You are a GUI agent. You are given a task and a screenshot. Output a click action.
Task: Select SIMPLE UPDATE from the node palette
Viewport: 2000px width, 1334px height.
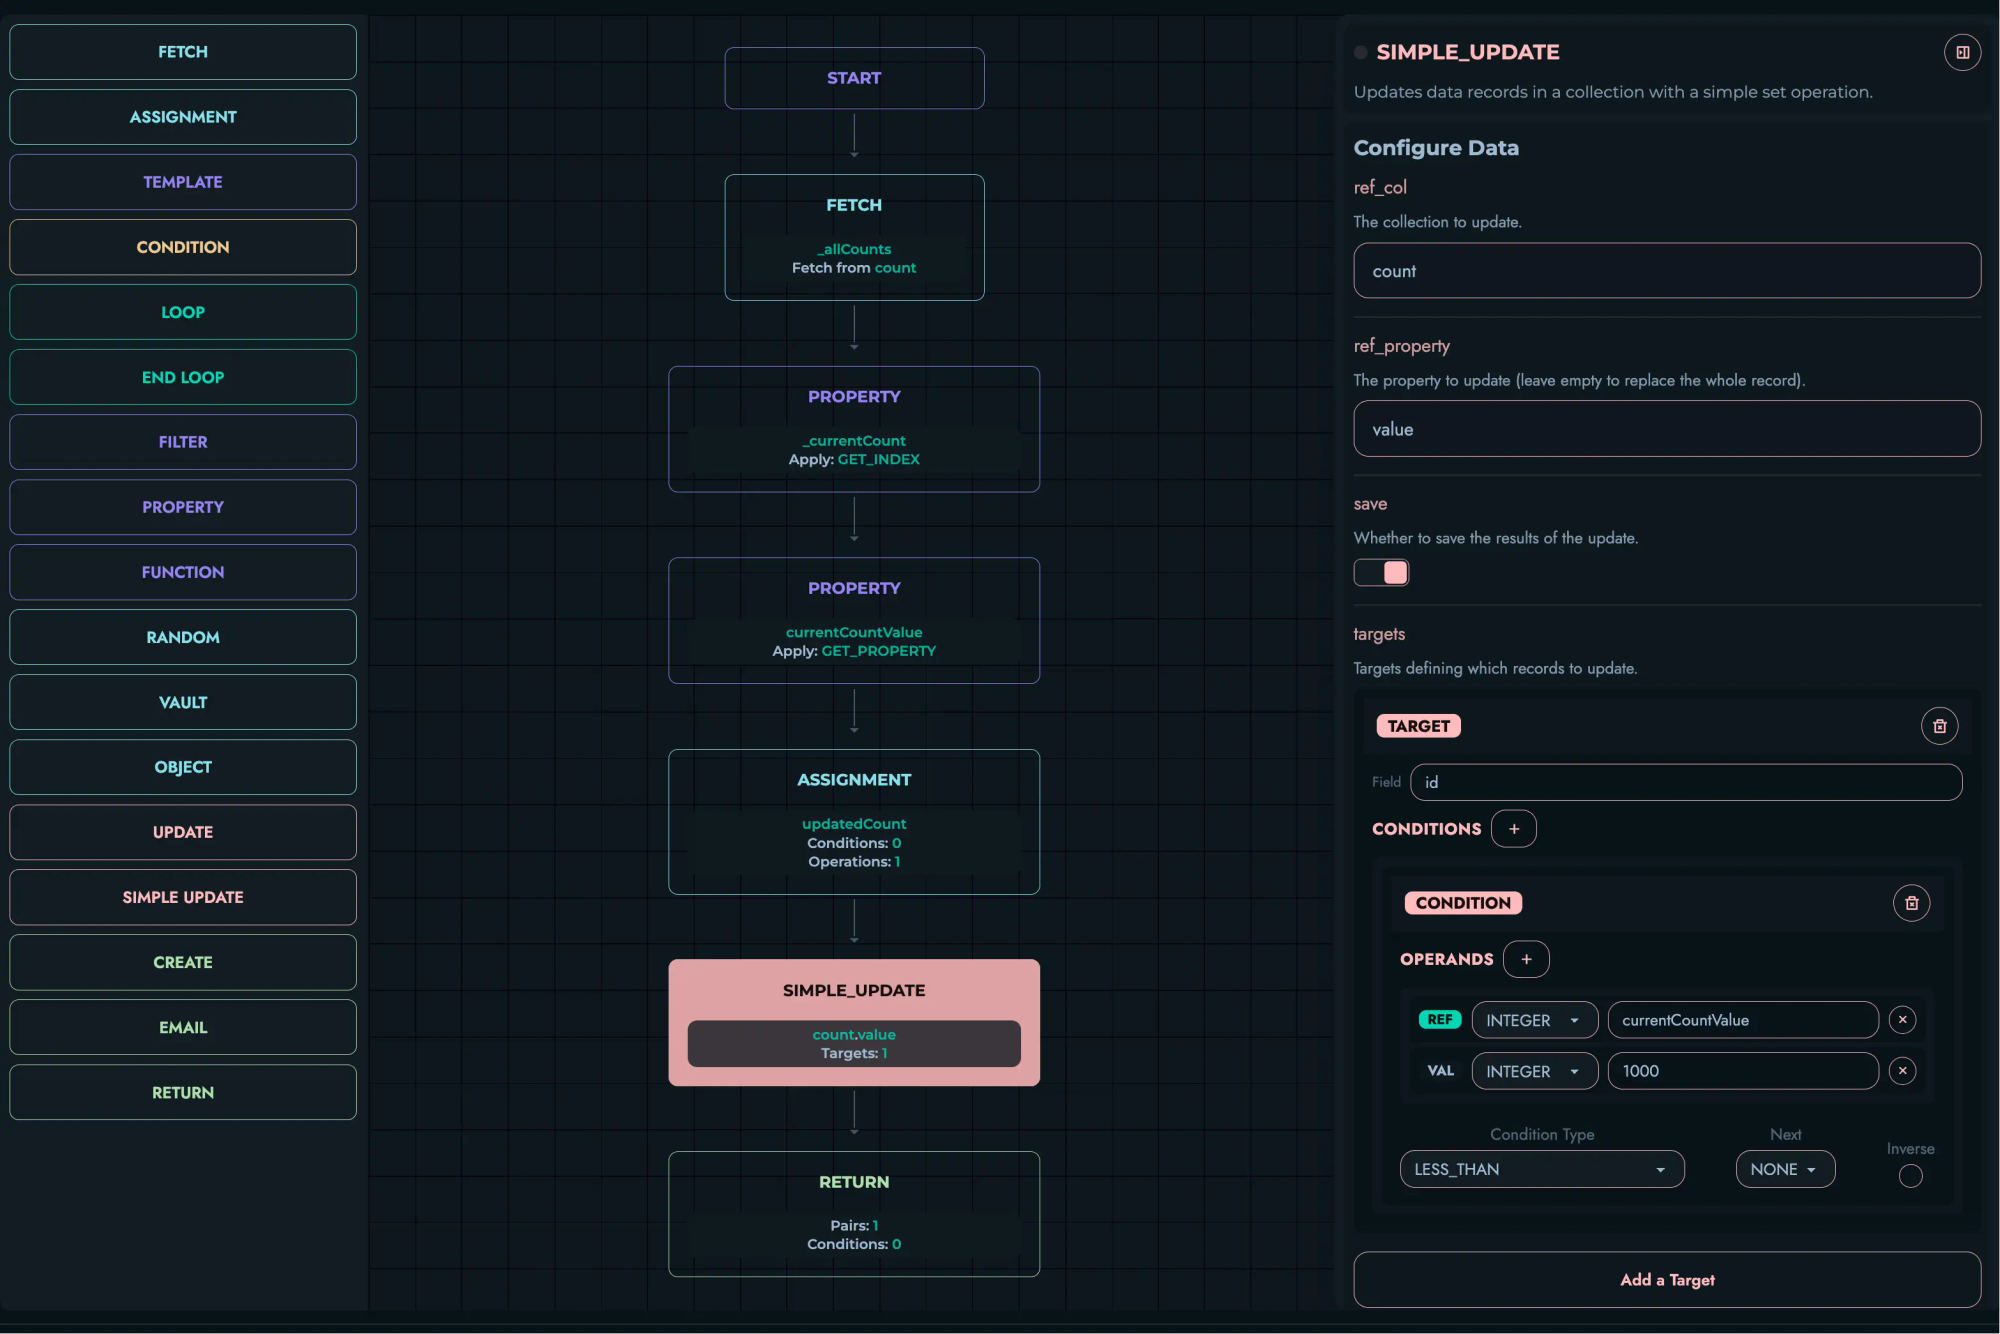point(182,897)
